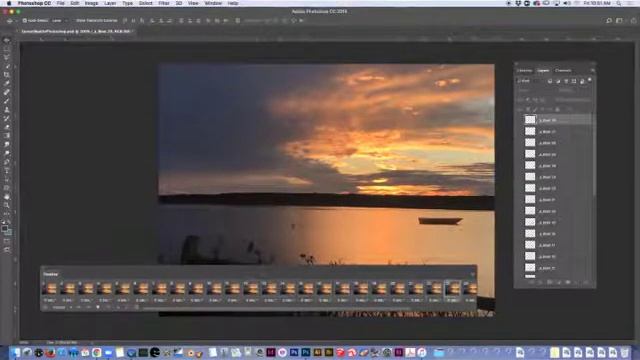This screenshot has height=360, width=640.
Task: Toggle the Auto-Select checkbox
Action: click(24, 20)
